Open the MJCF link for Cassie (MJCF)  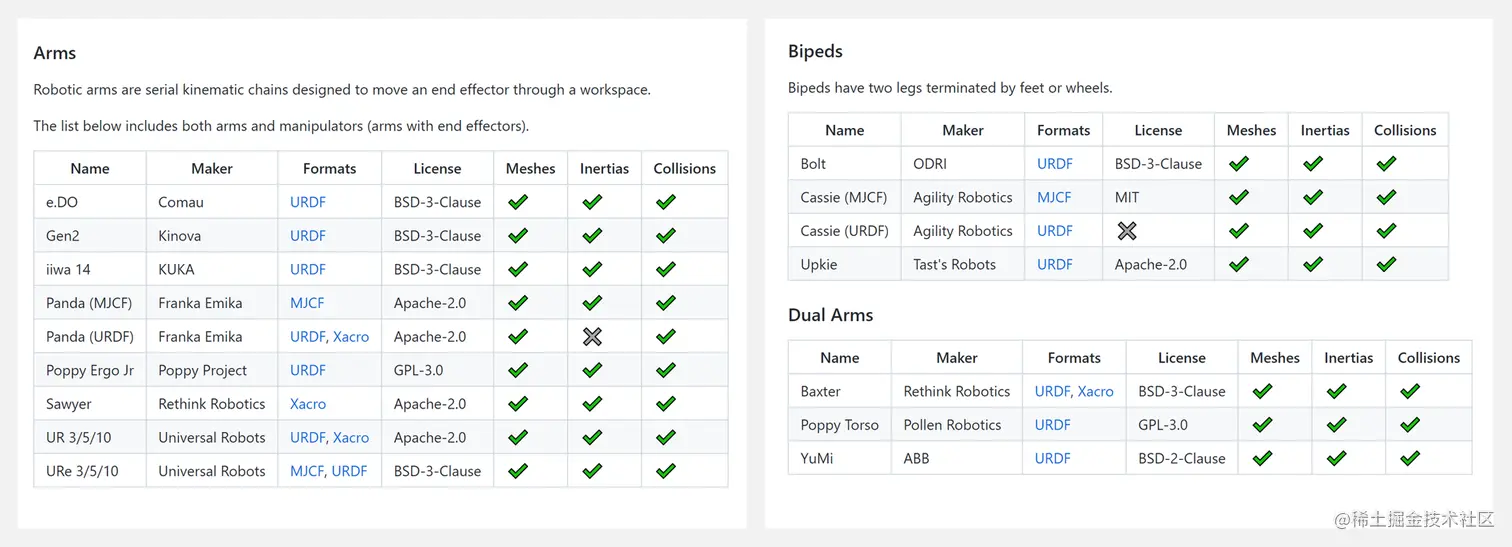[1054, 198]
